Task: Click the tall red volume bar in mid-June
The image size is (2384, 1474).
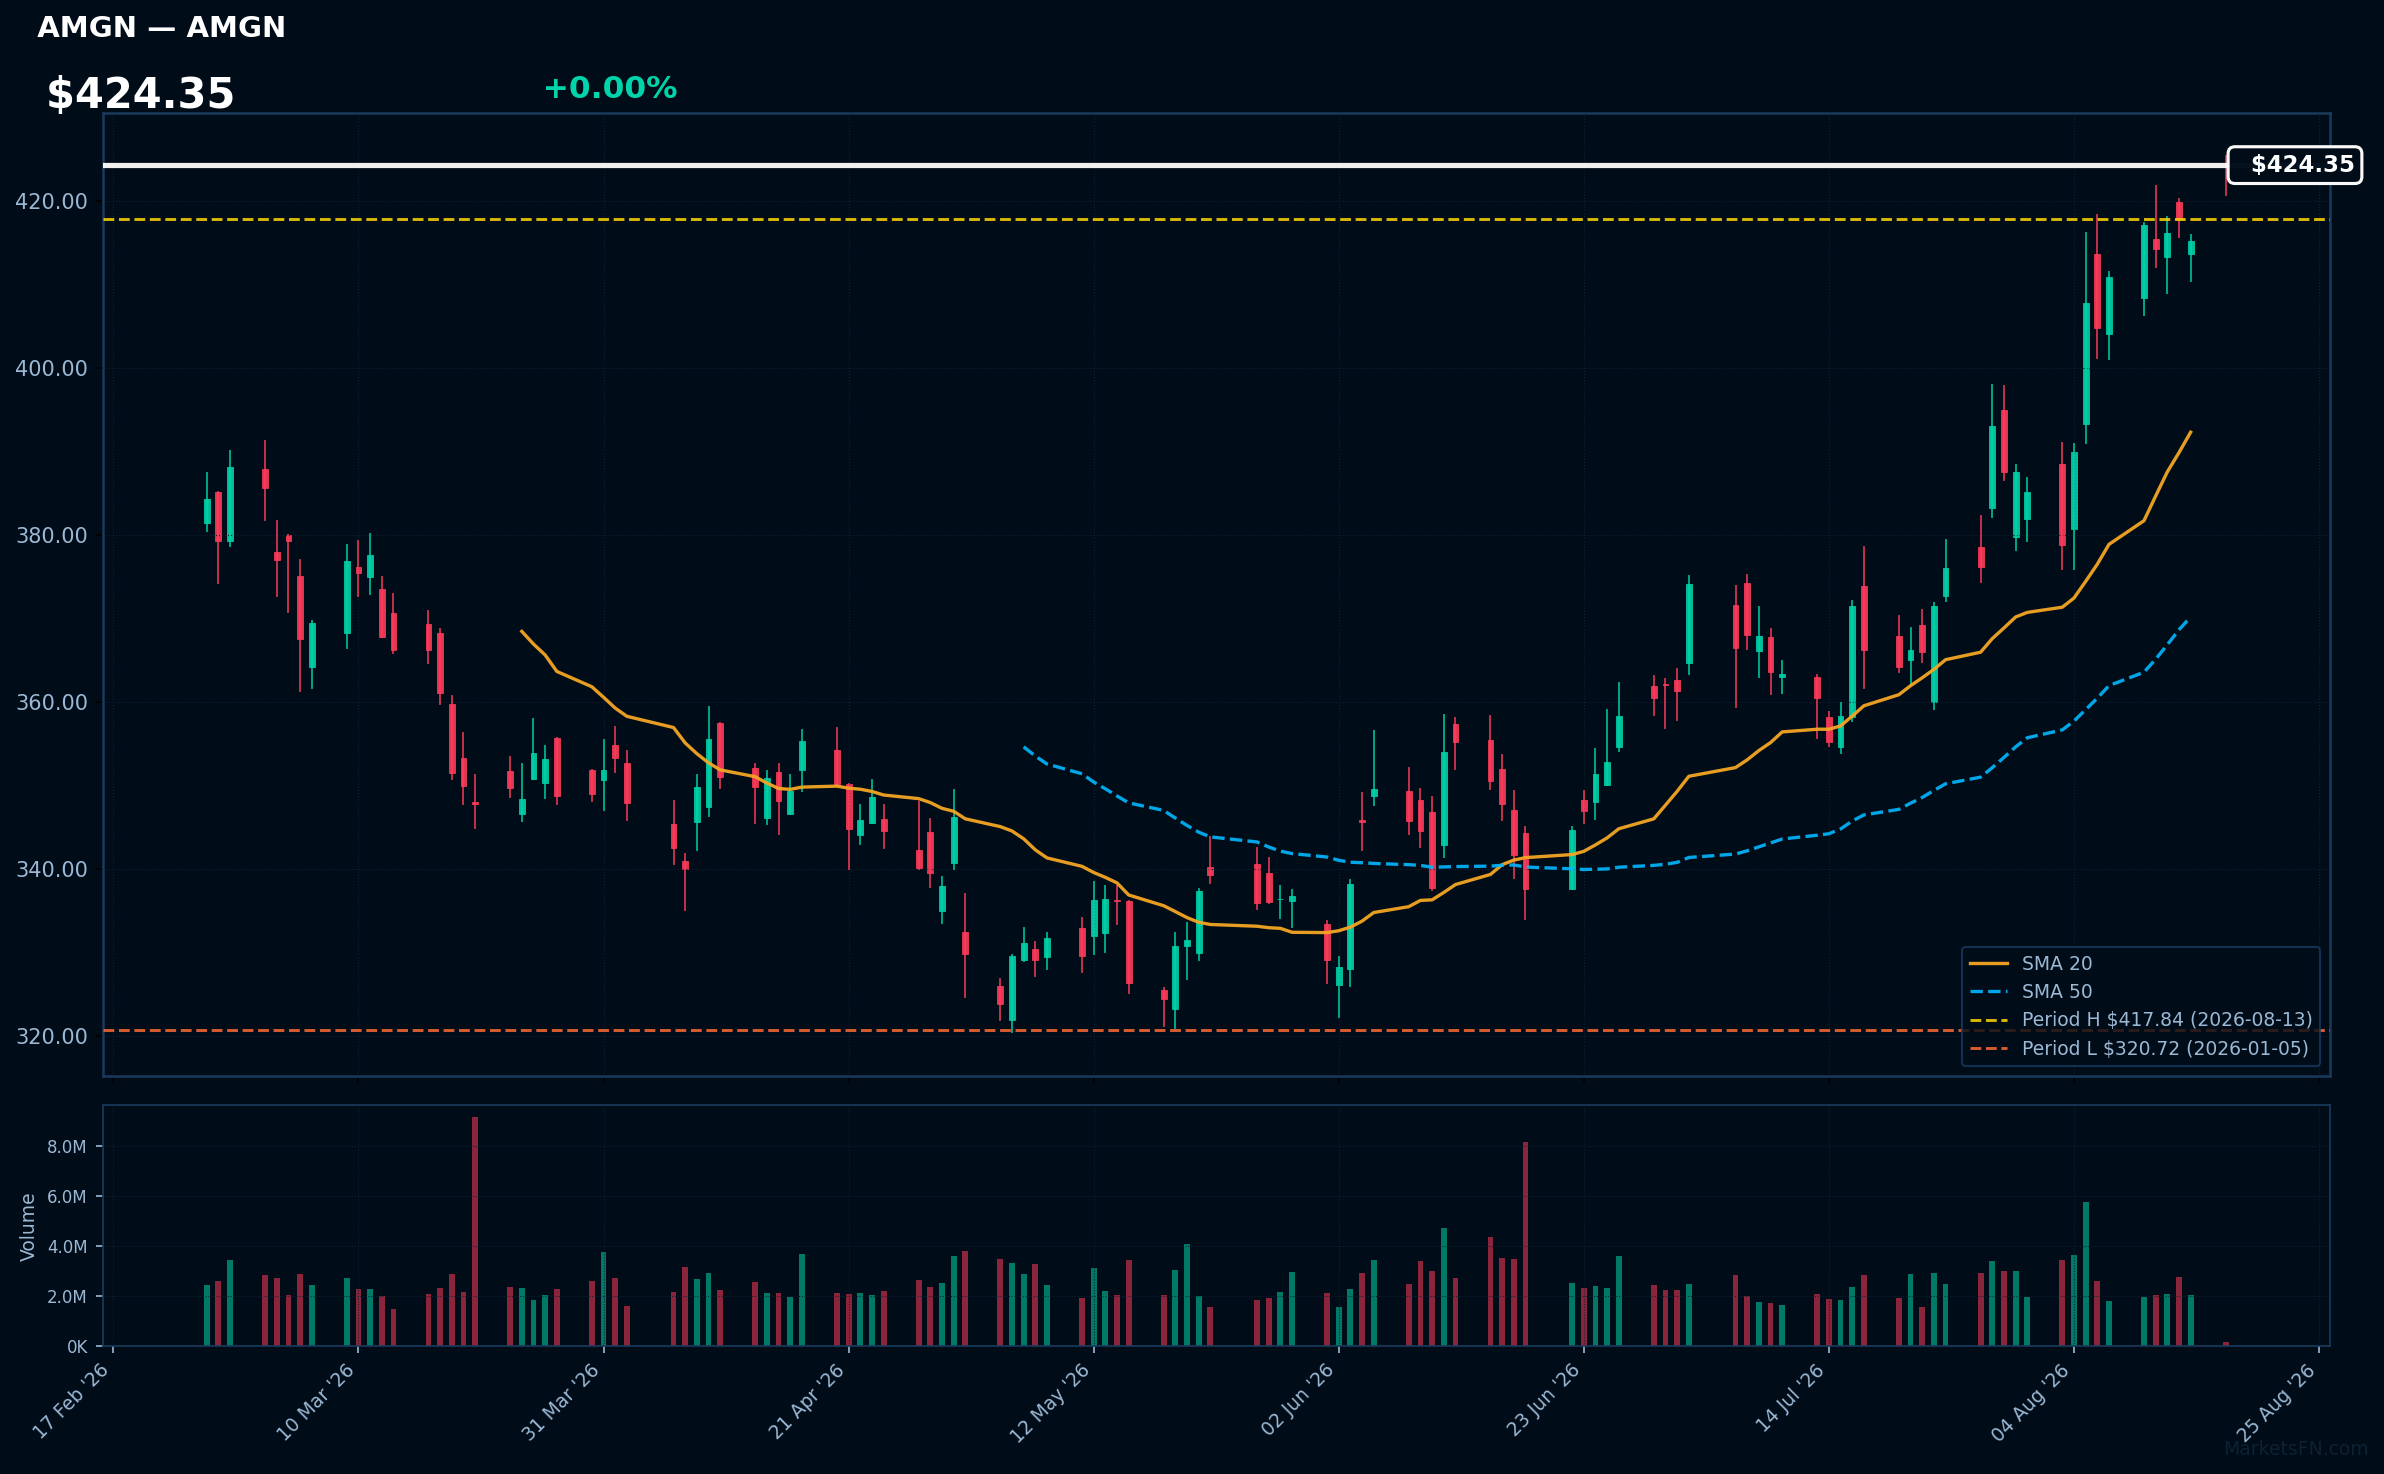Action: (x=1525, y=1244)
